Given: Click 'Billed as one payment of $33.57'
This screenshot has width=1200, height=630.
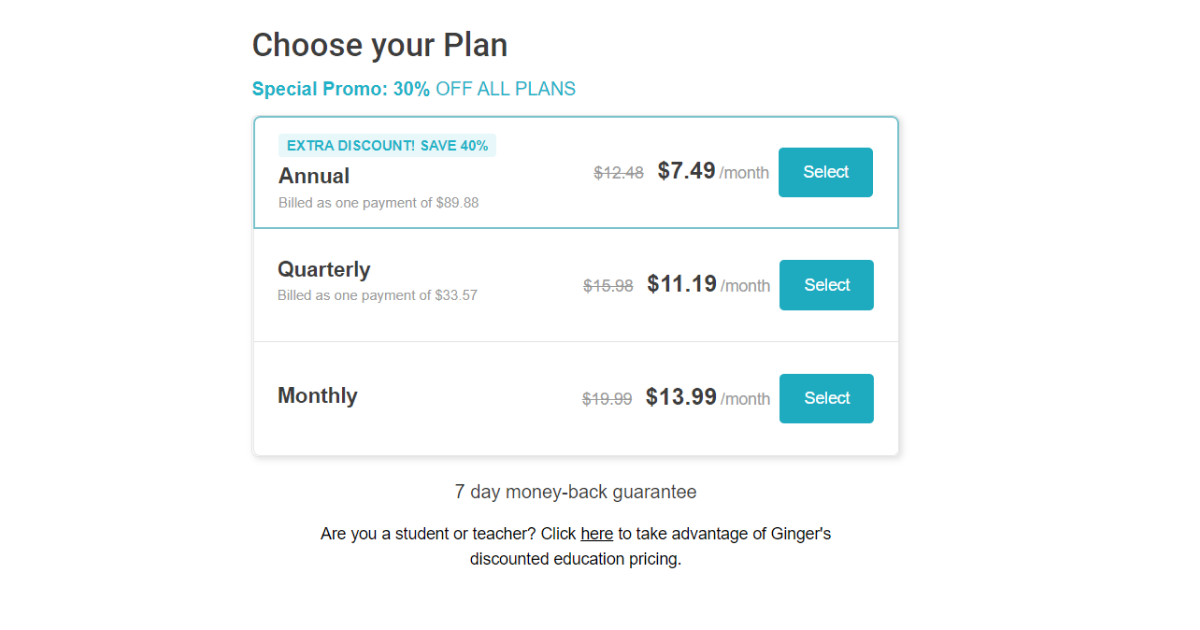Looking at the screenshot, I should pos(377,295).
